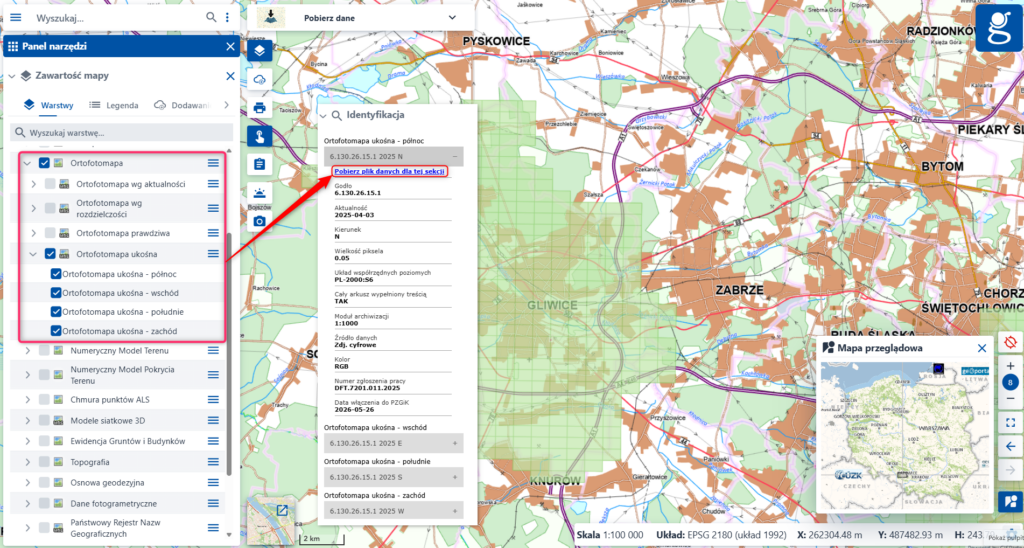1024x548 pixels.
Task: Open options menu for Ortofotomapa ukośna
Action: point(213,253)
